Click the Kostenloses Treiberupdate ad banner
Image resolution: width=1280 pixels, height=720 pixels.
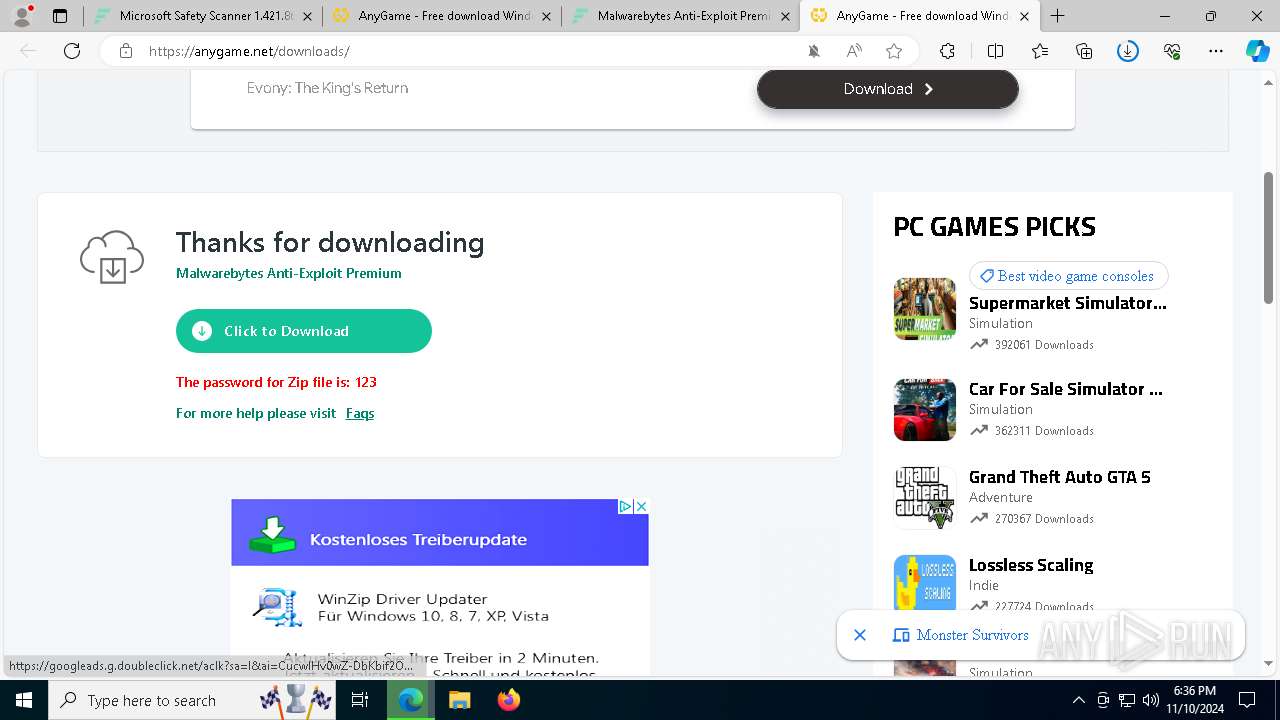point(440,533)
